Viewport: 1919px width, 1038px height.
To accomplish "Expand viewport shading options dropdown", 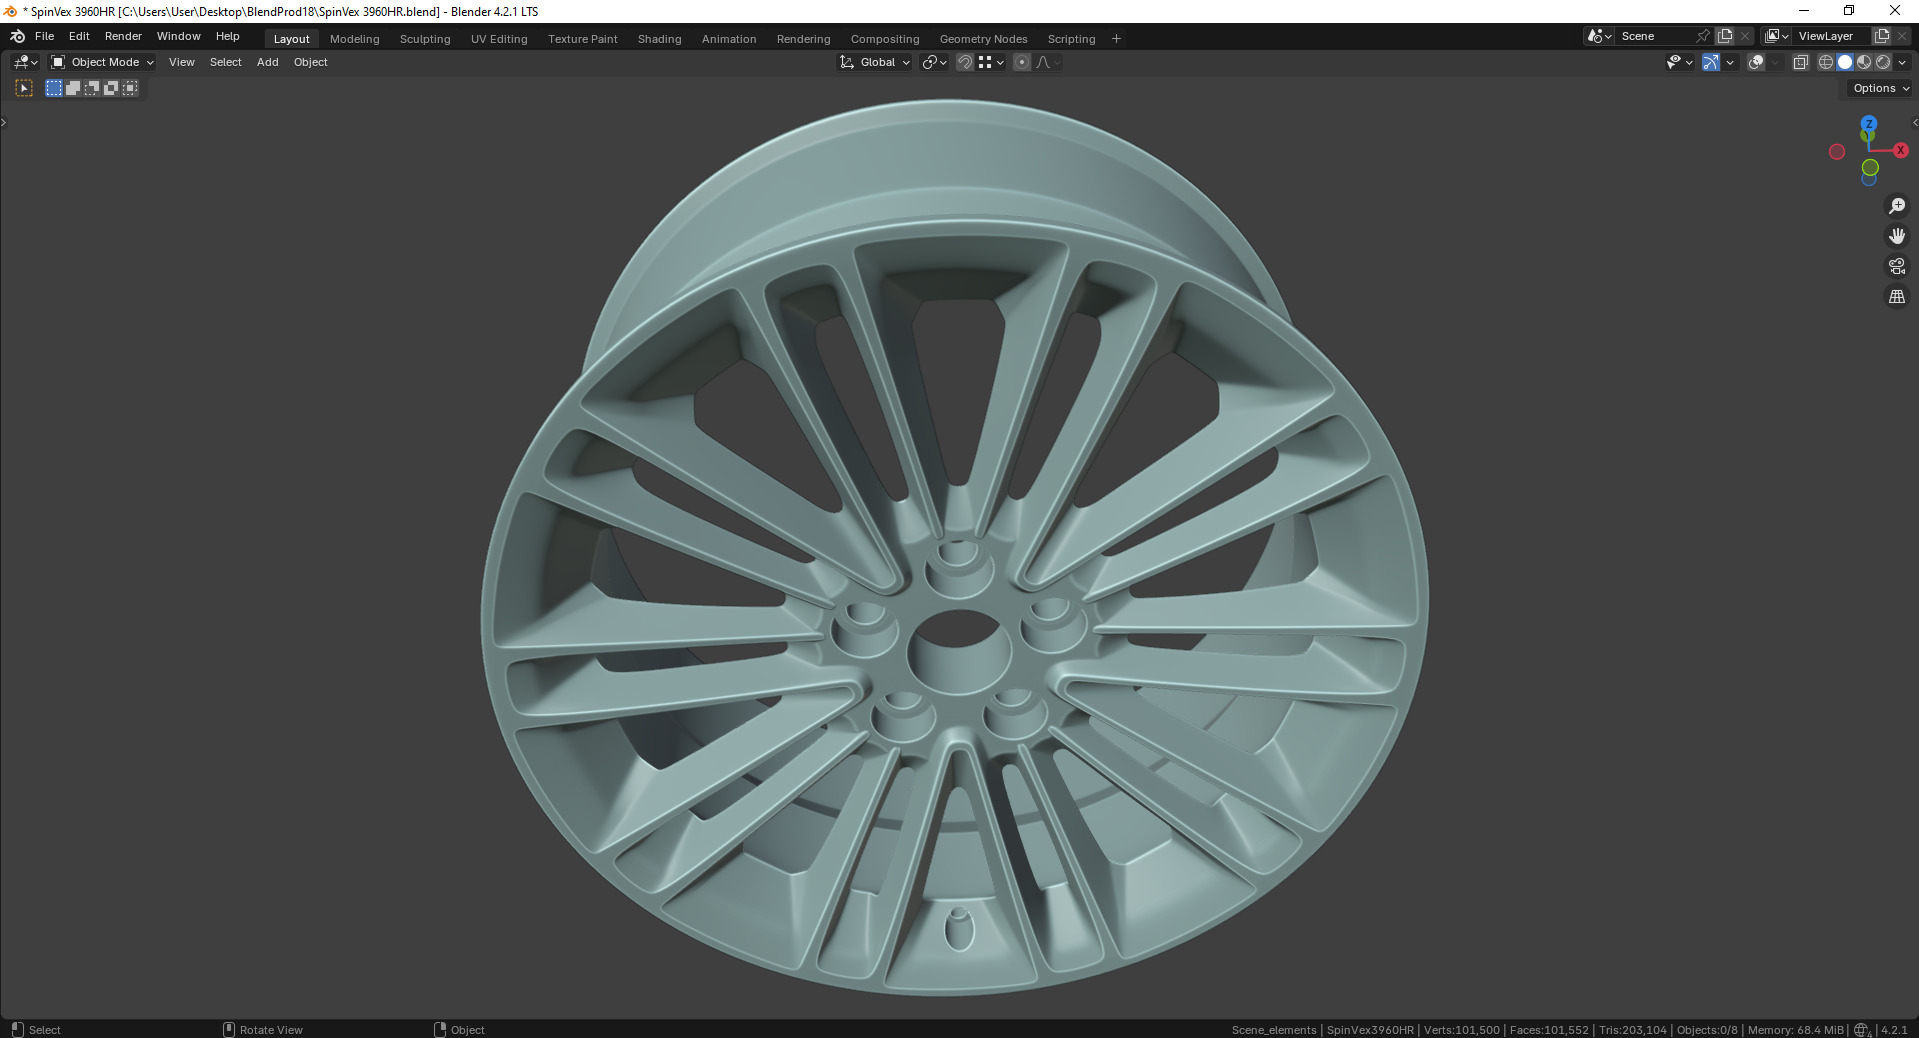I will click(1902, 62).
